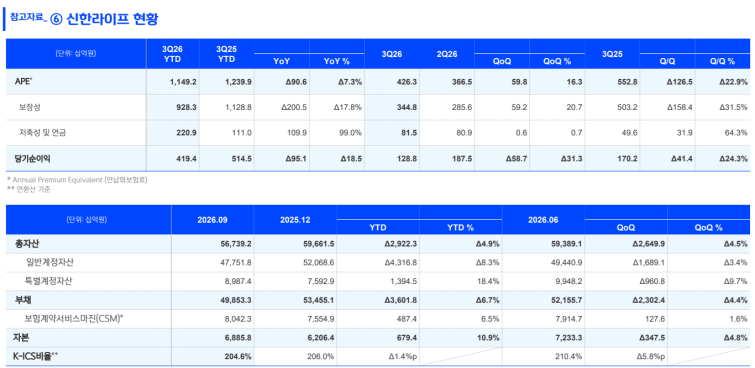The height and width of the screenshot is (368, 755).
Task: Click the 'Q/Q %' column header
Action: tap(723, 62)
